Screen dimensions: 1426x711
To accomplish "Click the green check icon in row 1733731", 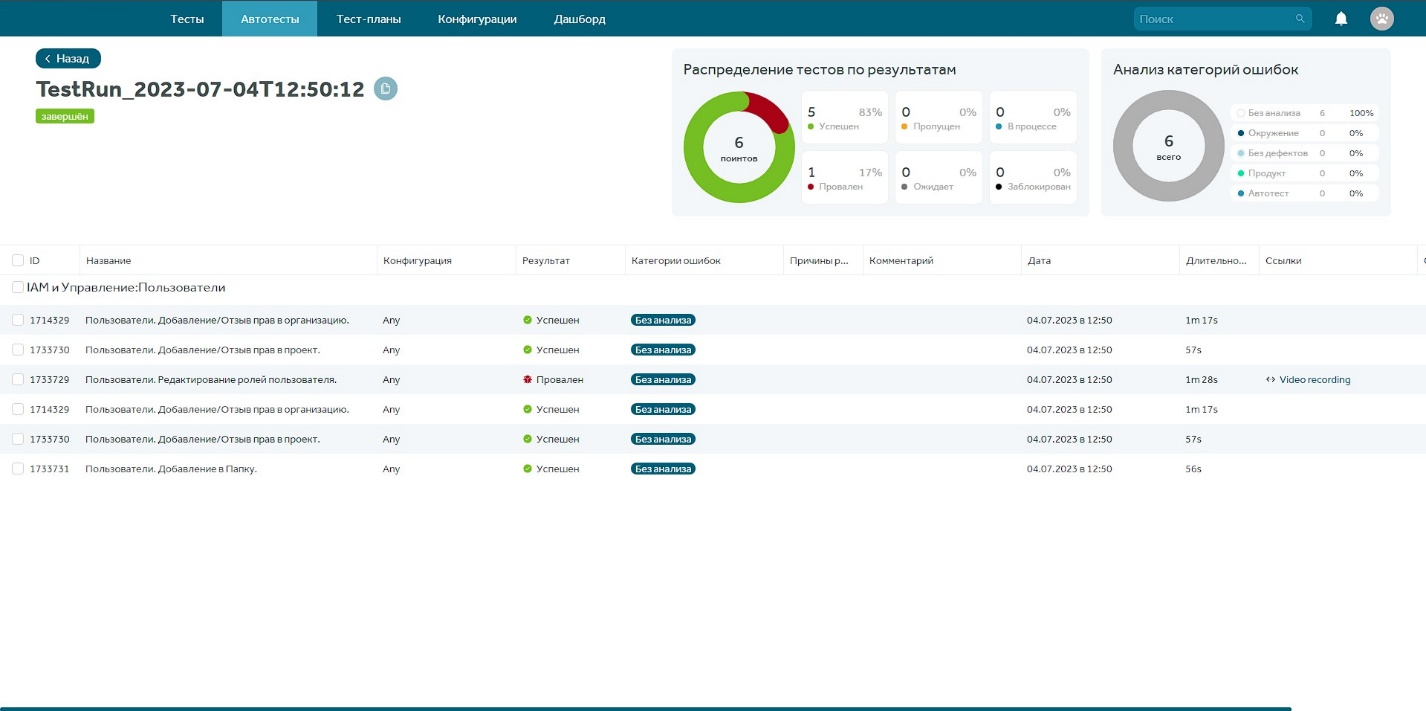I will click(527, 469).
